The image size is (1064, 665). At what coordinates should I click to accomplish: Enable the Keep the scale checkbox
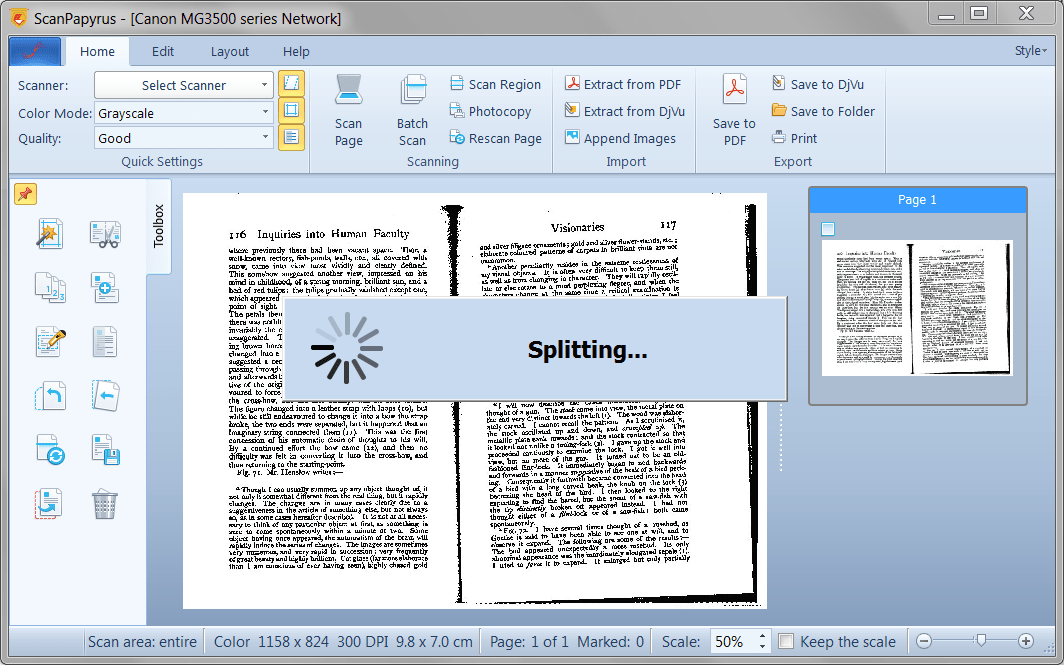[786, 641]
